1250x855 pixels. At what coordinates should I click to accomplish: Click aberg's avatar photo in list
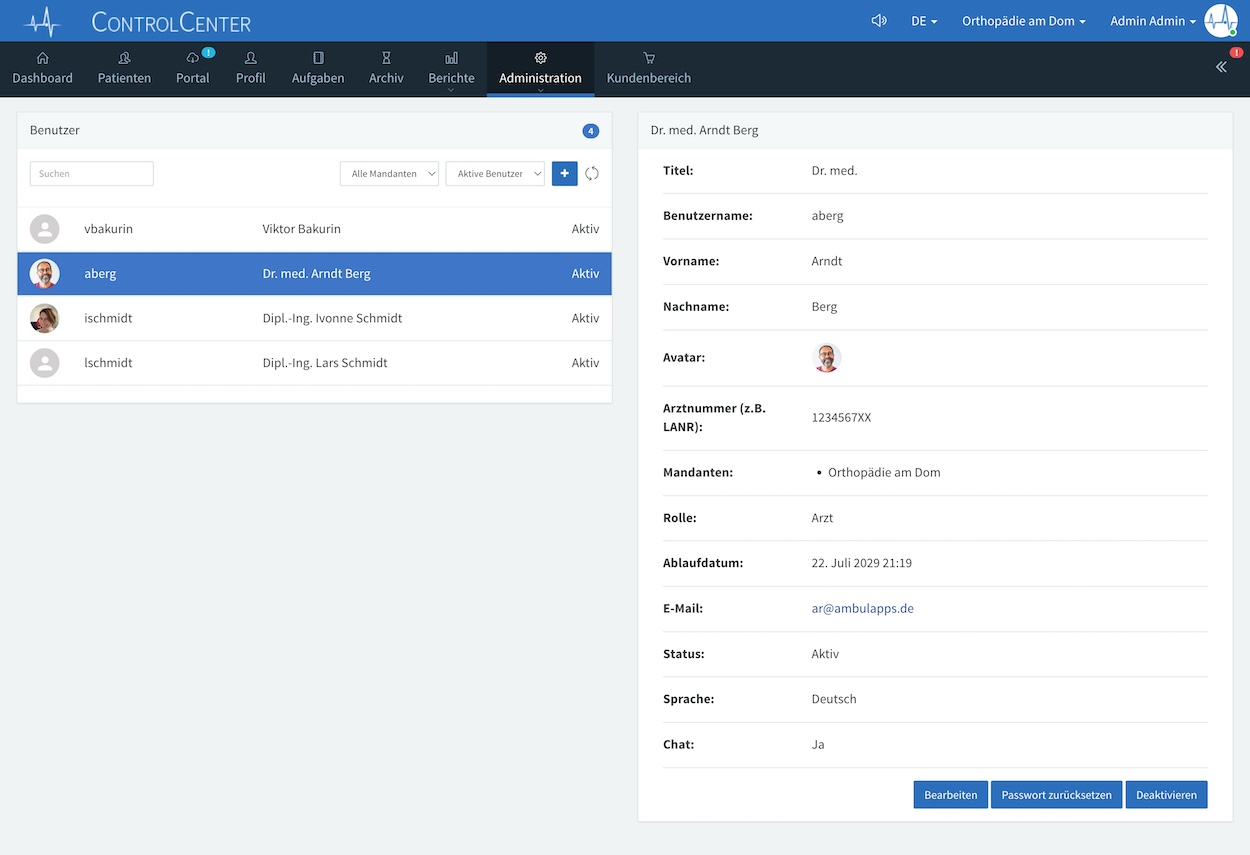coord(45,274)
